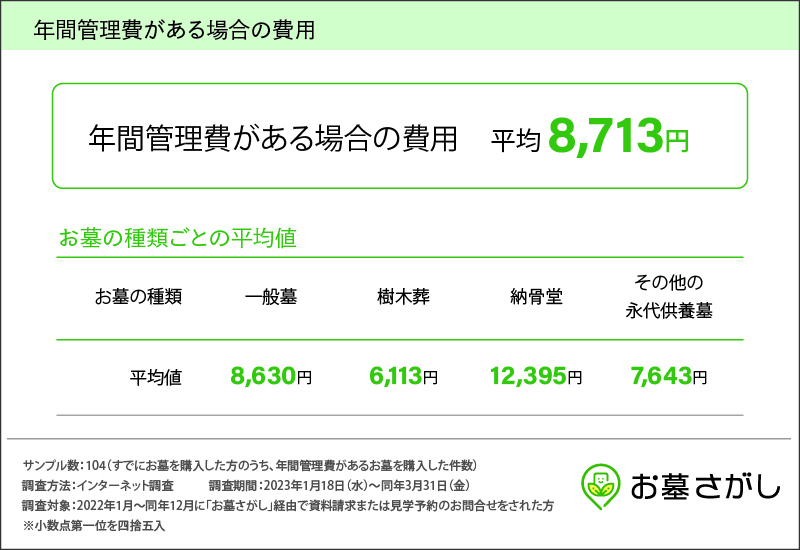Screen dimensions: 800x550
Task: Select the 7,643円 value for 永代供養墓
Action: tap(669, 377)
